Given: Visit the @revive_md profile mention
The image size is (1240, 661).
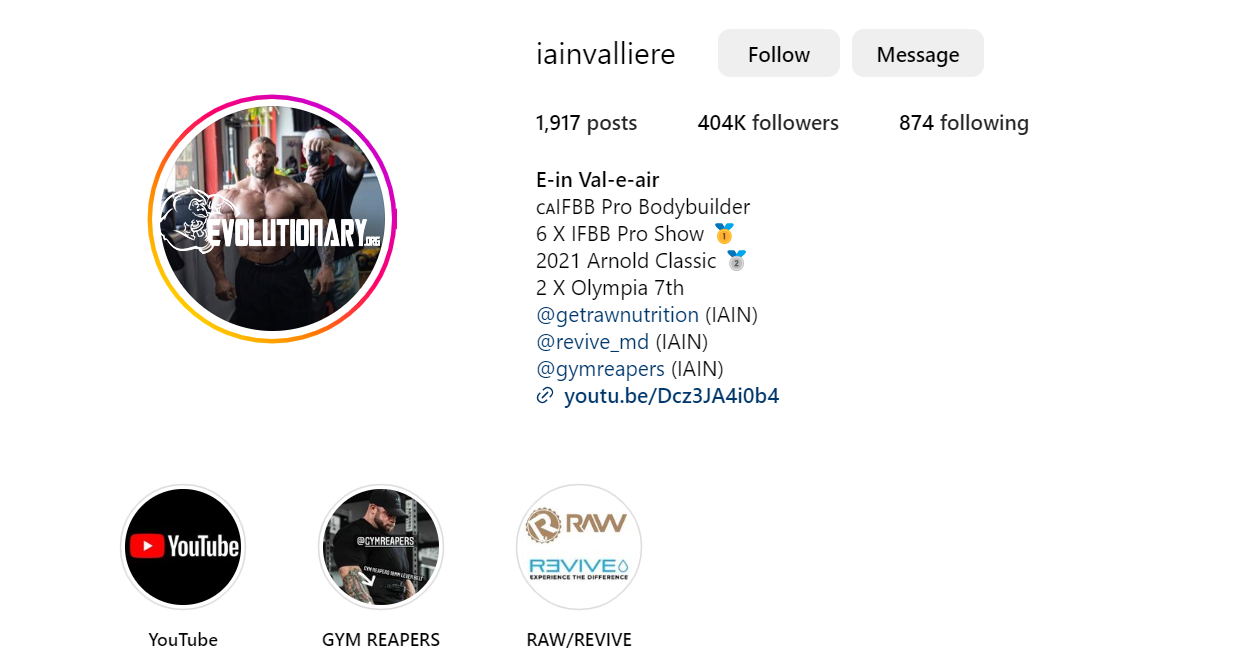Looking at the screenshot, I should (x=593, y=342).
